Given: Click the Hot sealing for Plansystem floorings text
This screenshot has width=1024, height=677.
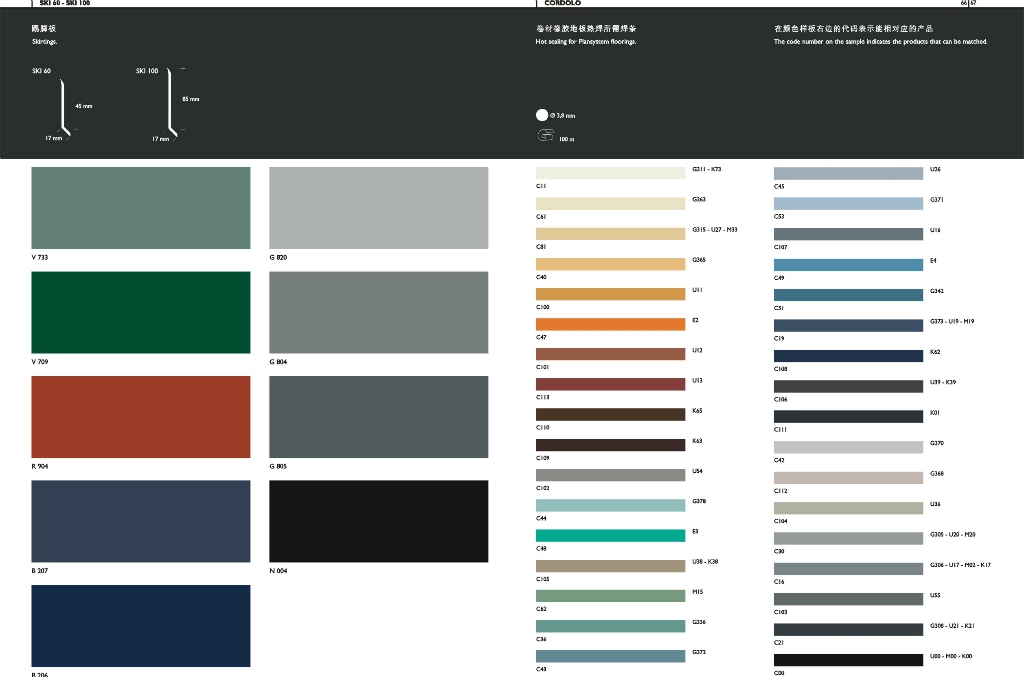Looking at the screenshot, I should coord(586,42).
